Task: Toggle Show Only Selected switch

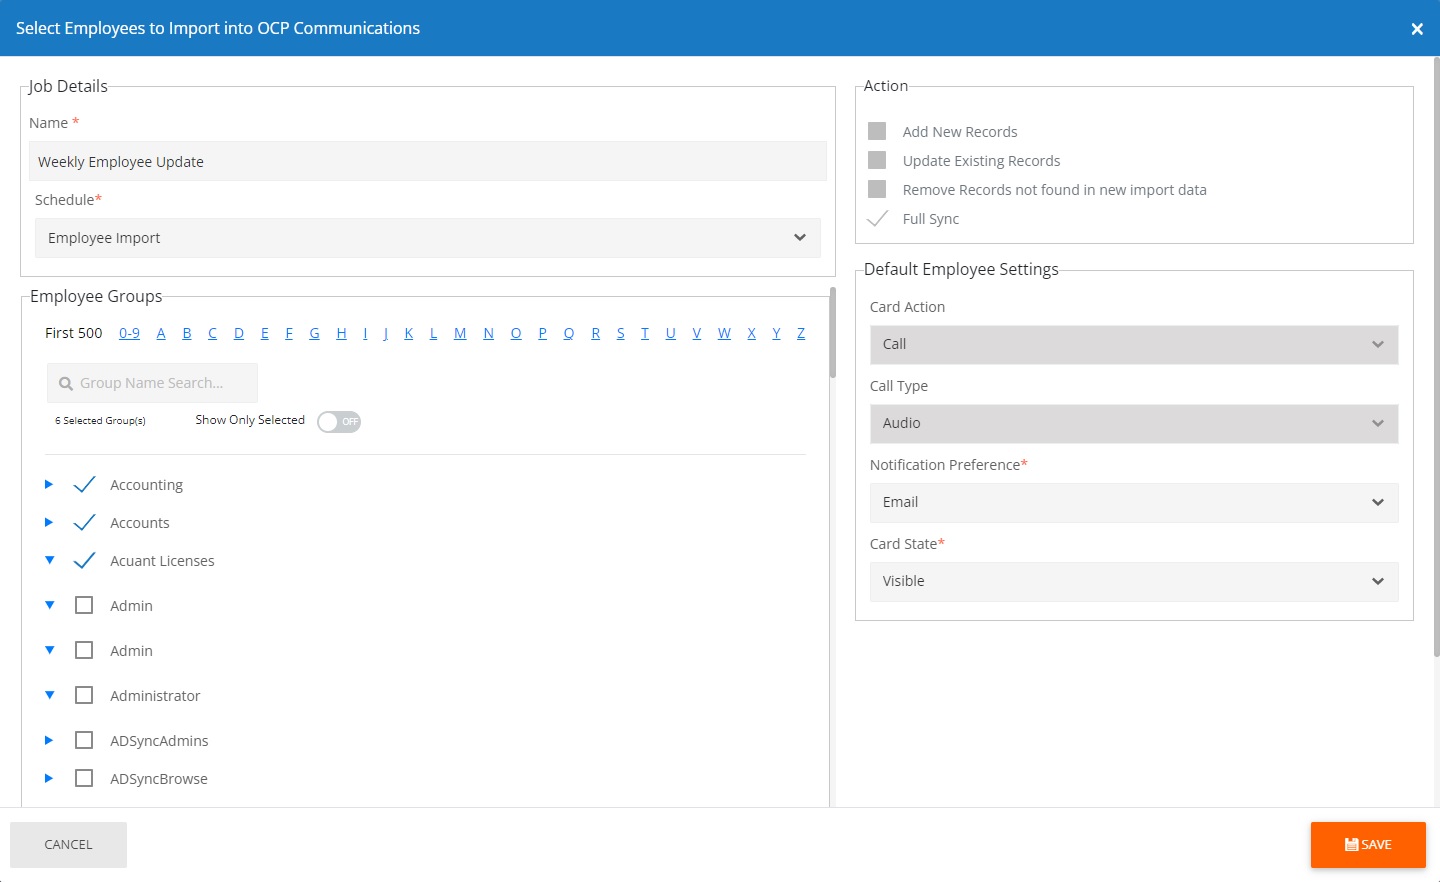Action: click(339, 421)
